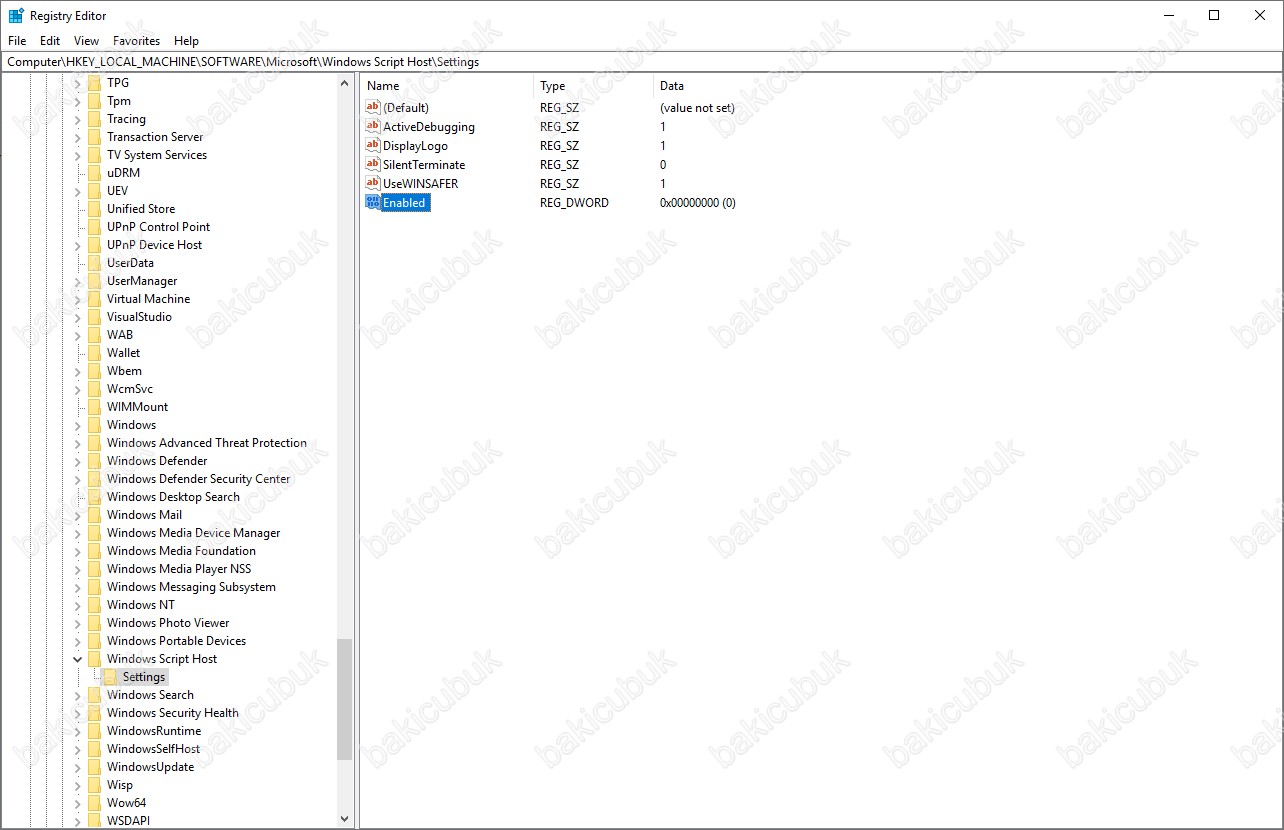Viewport: 1284px width, 830px height.
Task: Click the folder icon next to Windows NT
Action: [94, 605]
